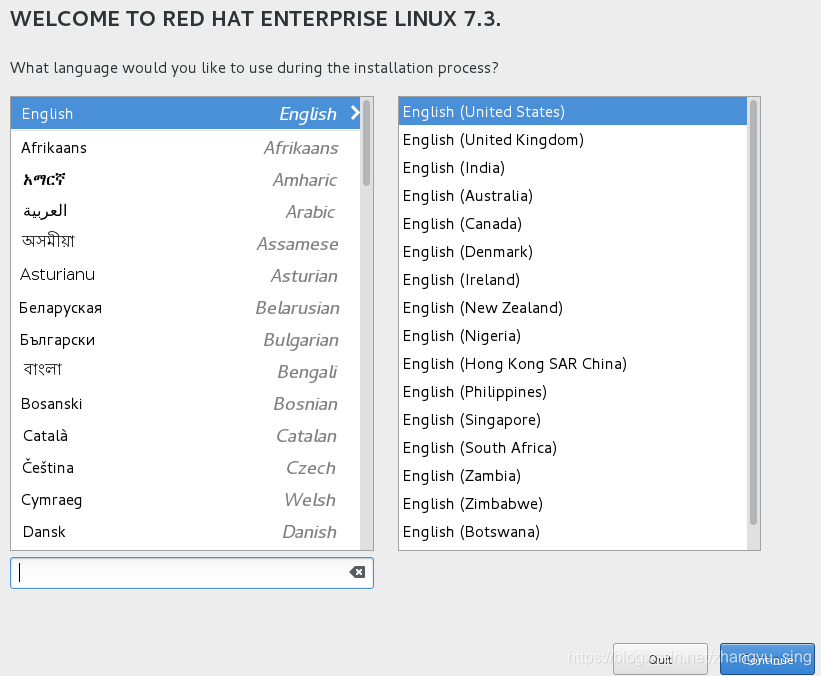Choose English (India) locale
The image size is (821, 676).
[573, 168]
